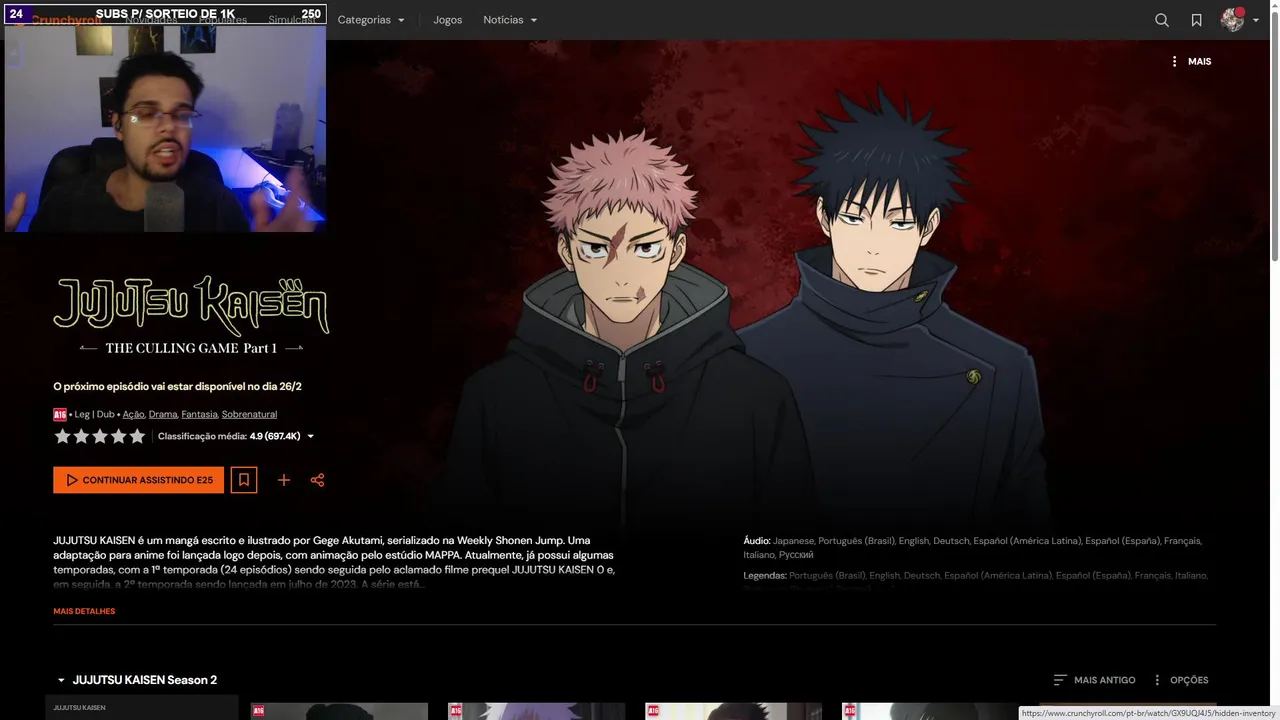Open the watchlist bookmark icon in header
The height and width of the screenshot is (720, 1280).
click(x=1196, y=20)
